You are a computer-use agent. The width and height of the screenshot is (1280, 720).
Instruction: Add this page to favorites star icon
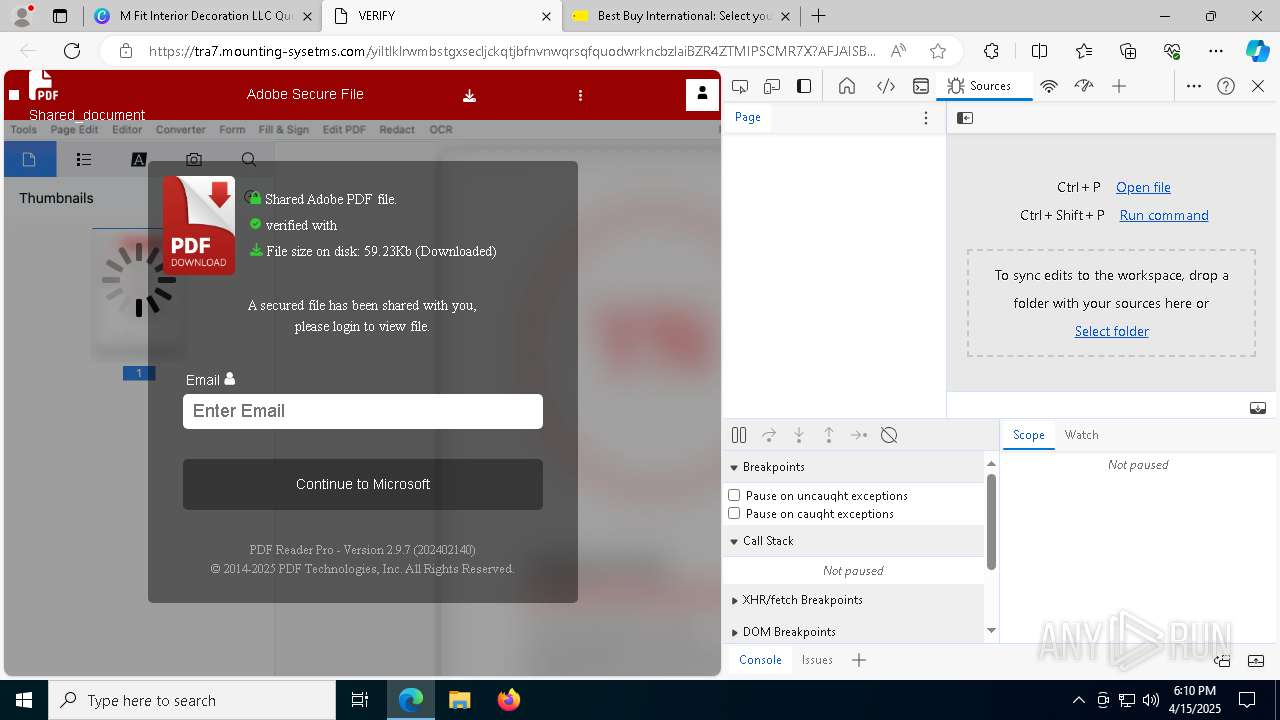pos(937,51)
